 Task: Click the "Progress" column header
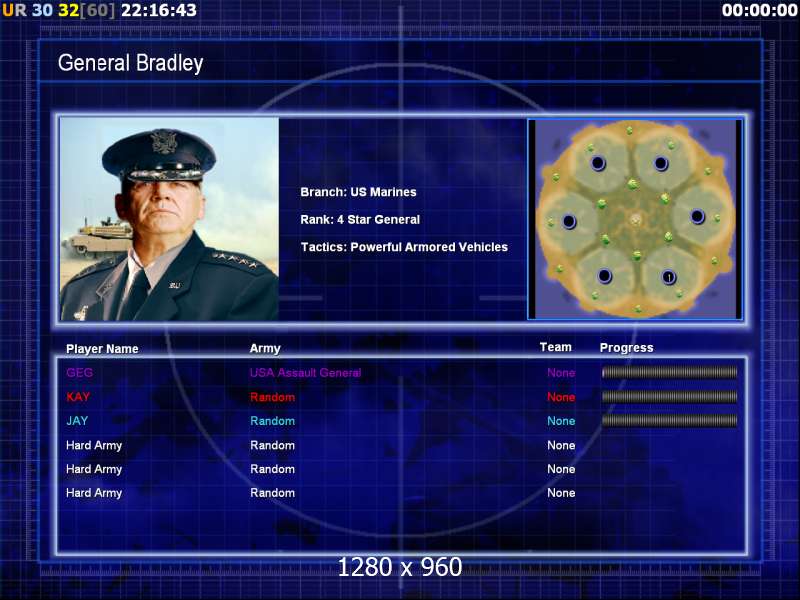point(627,348)
